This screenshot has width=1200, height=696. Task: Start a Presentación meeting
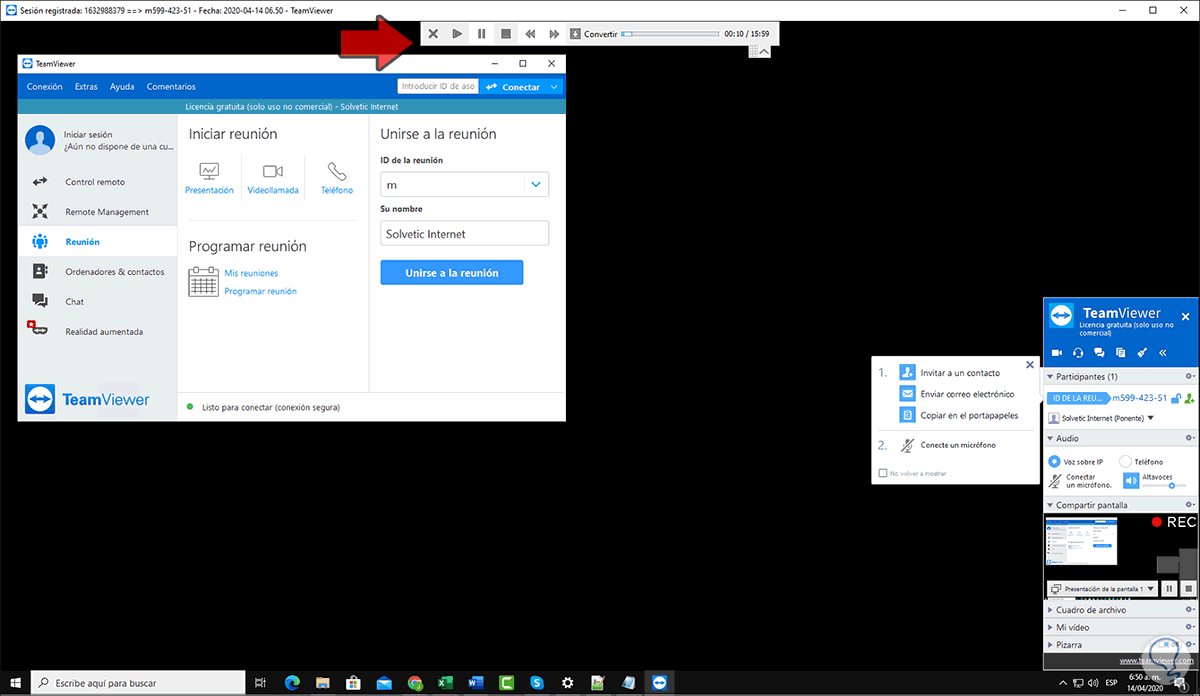(x=209, y=178)
